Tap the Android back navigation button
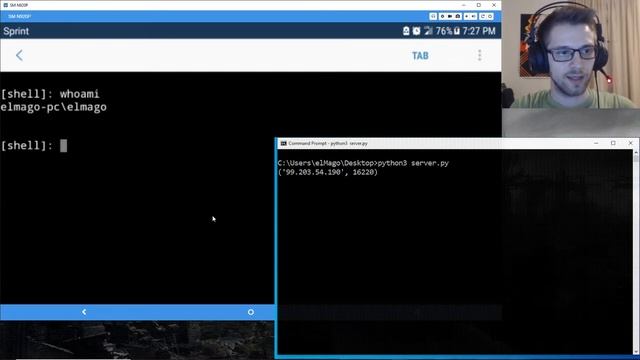Viewport: 640px width, 360px height. click(x=84, y=312)
